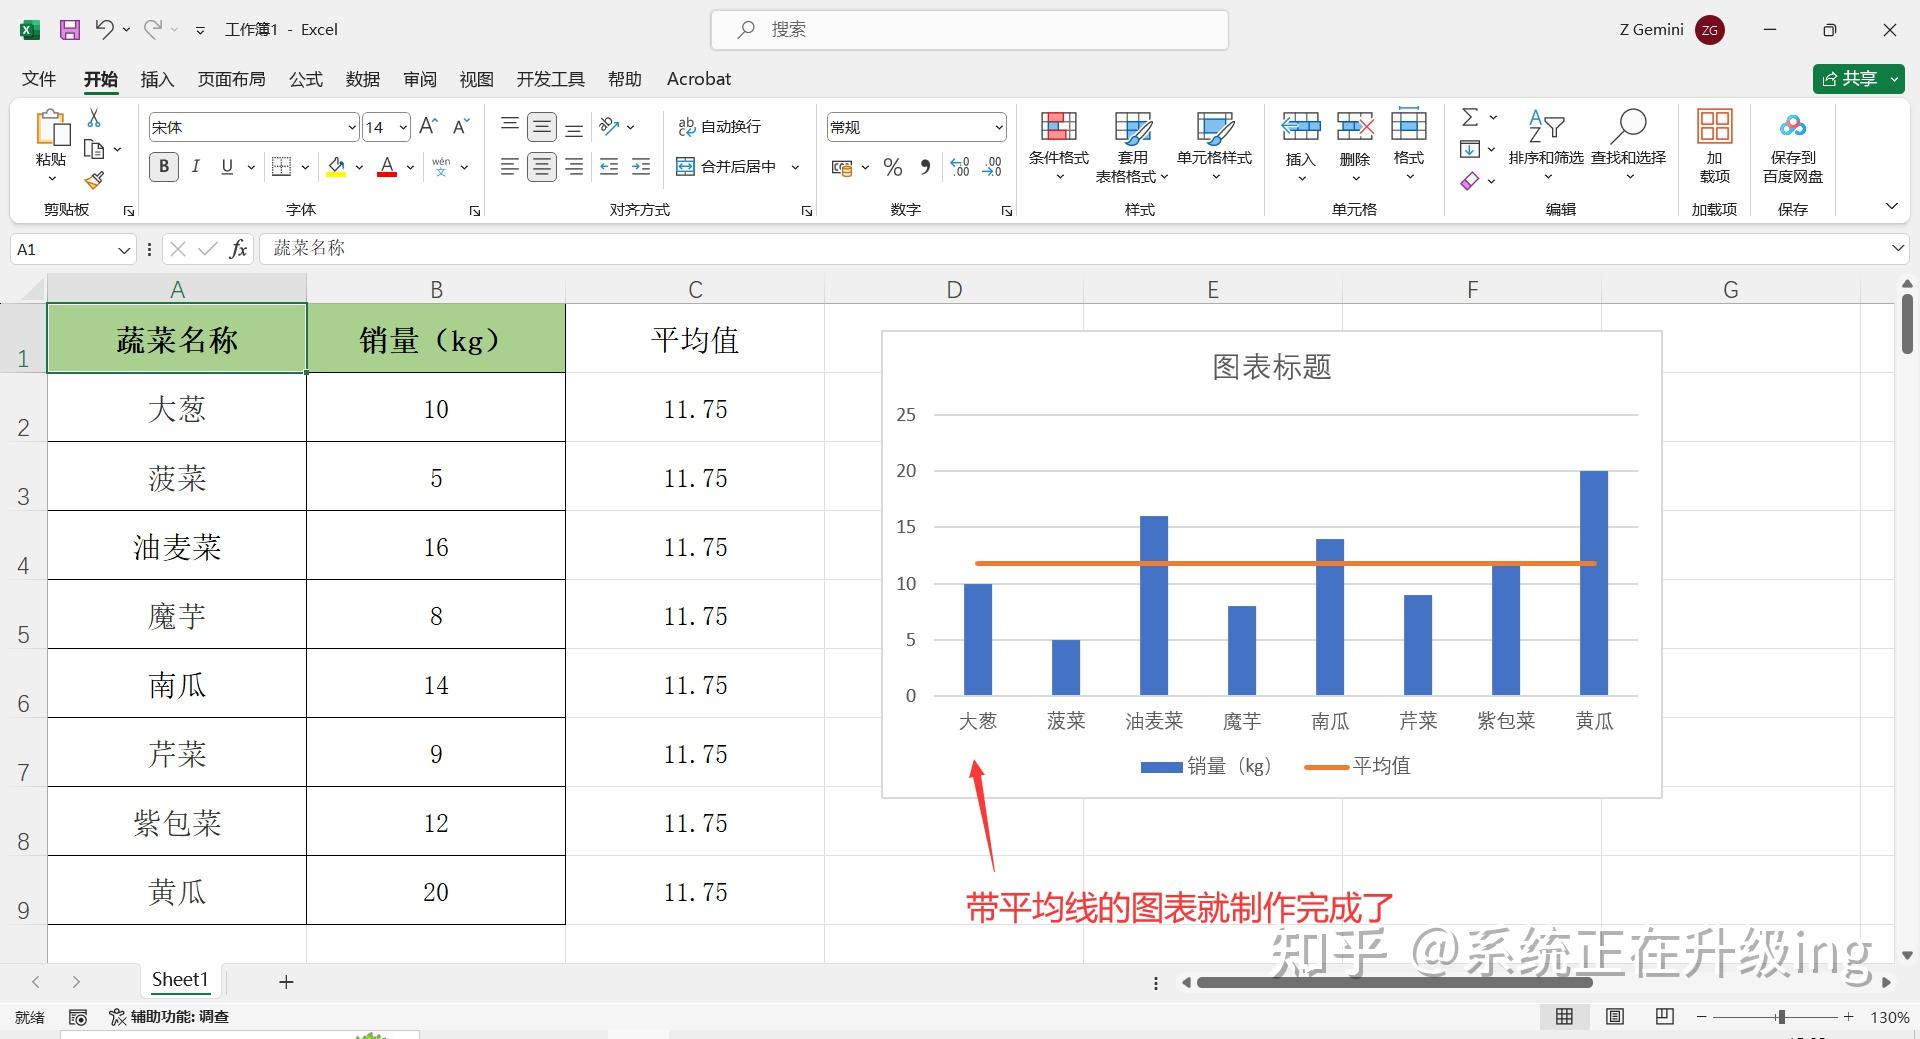The height and width of the screenshot is (1039, 1920).
Task: Click the Cut scissors icon
Action: tap(94, 118)
